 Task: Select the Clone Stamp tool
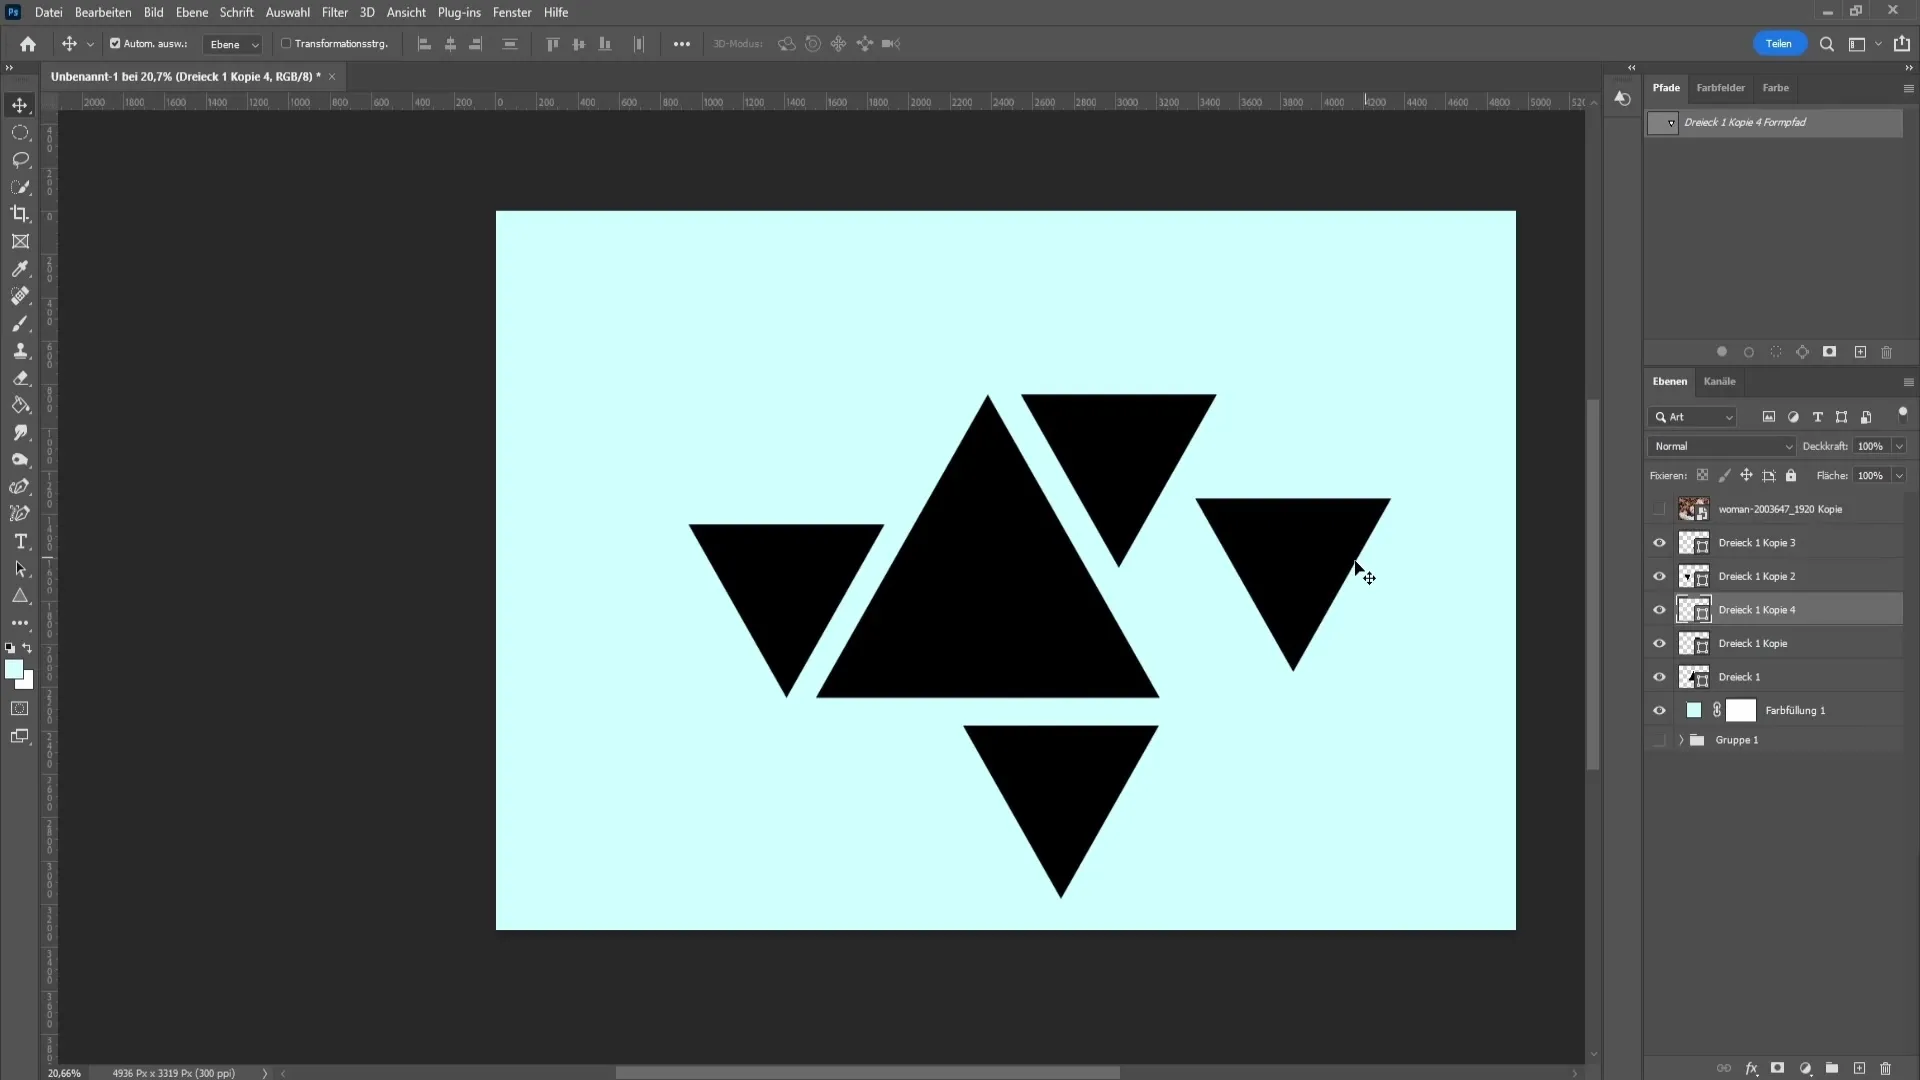click(20, 351)
